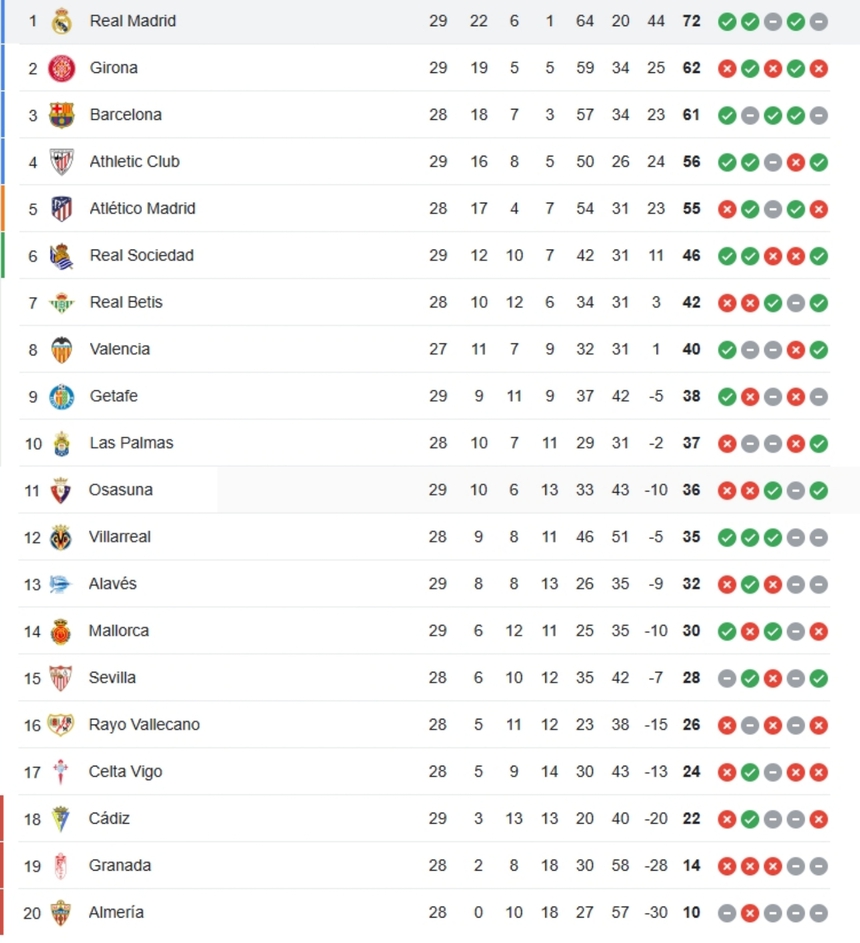Click Celta Vigo's win form indicator
The image size is (860, 943).
click(x=749, y=772)
